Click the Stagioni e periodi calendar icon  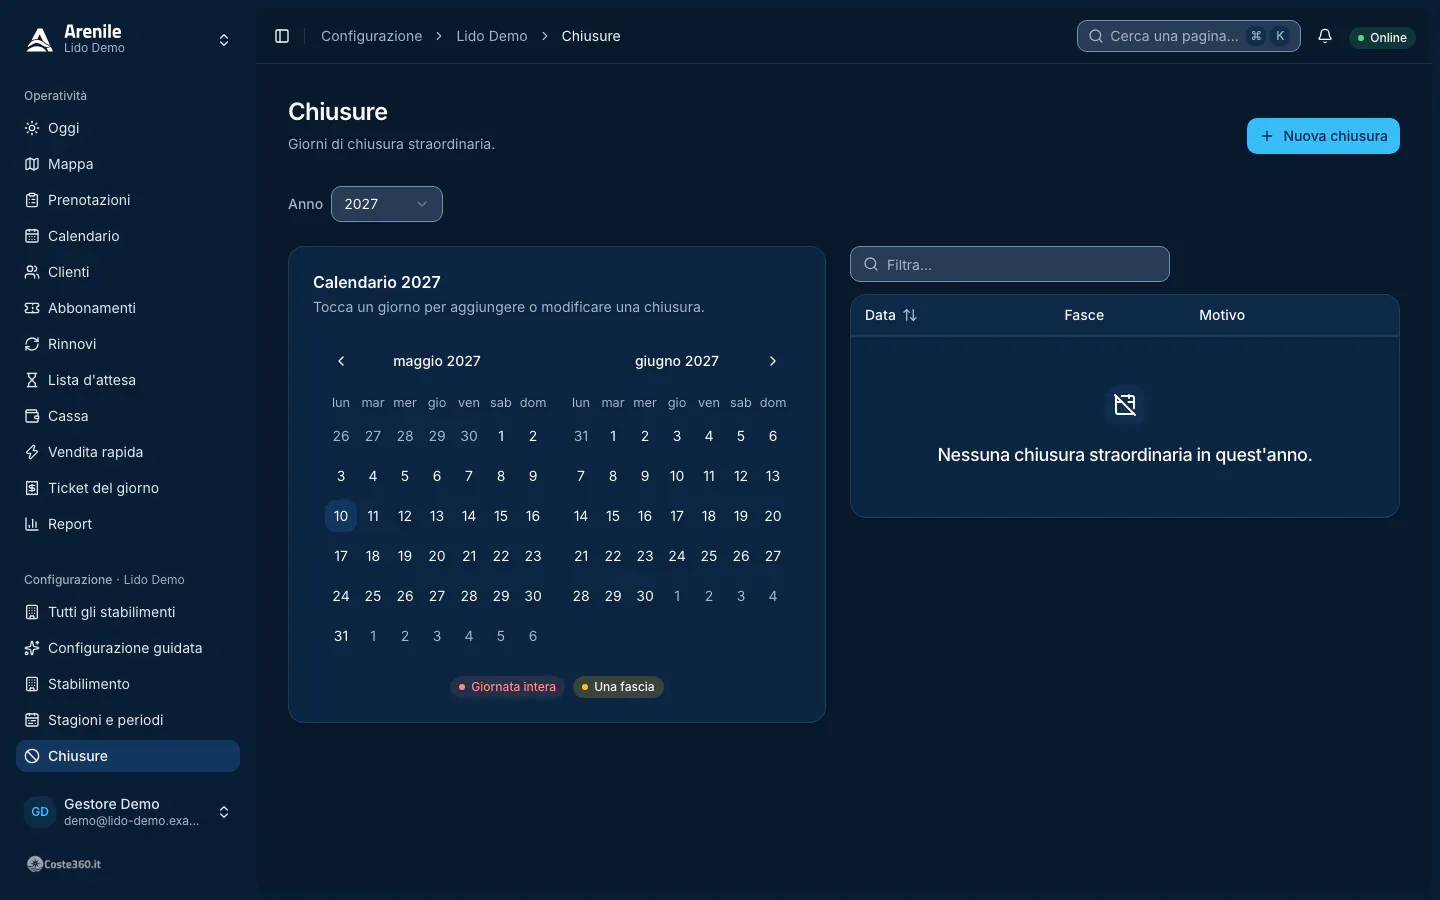pyautogui.click(x=32, y=720)
